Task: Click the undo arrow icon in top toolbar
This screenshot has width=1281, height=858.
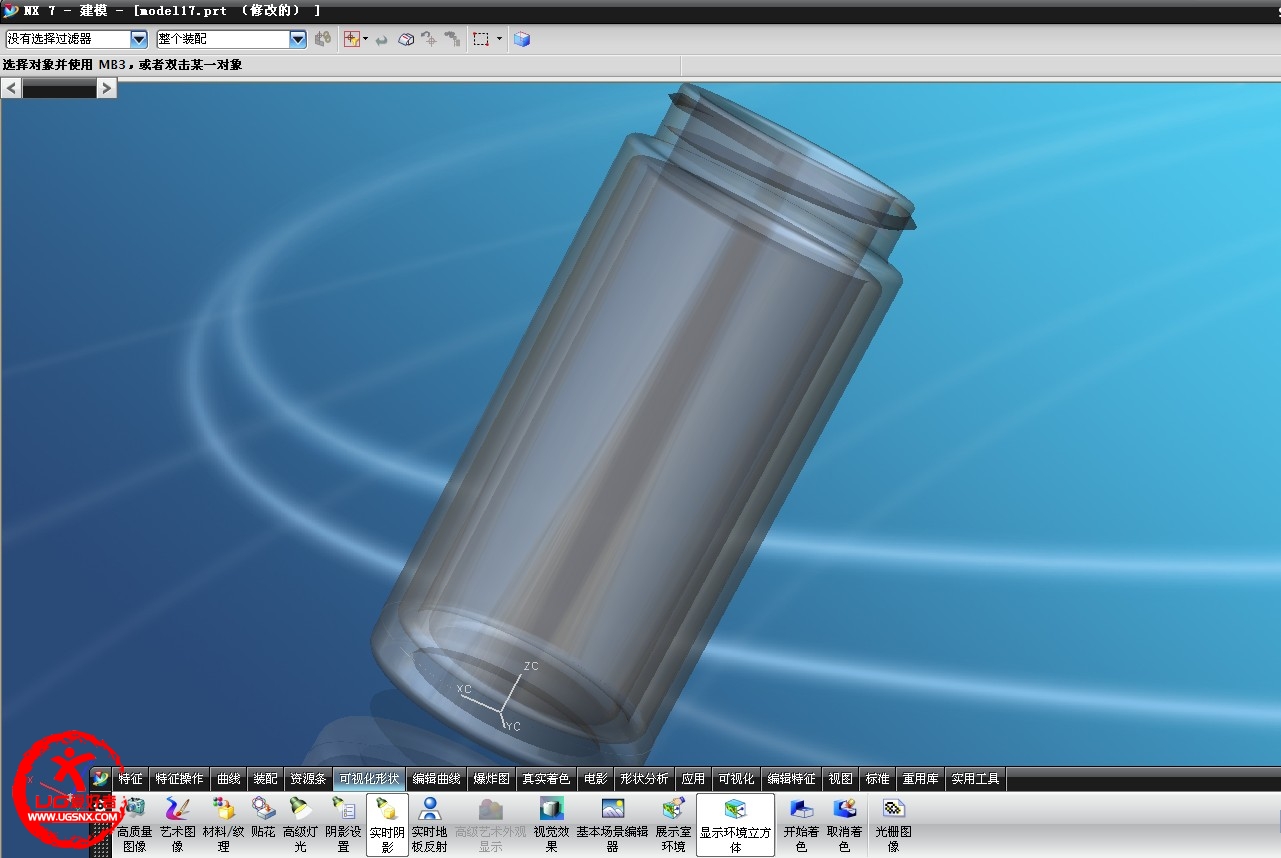Action: coord(382,40)
